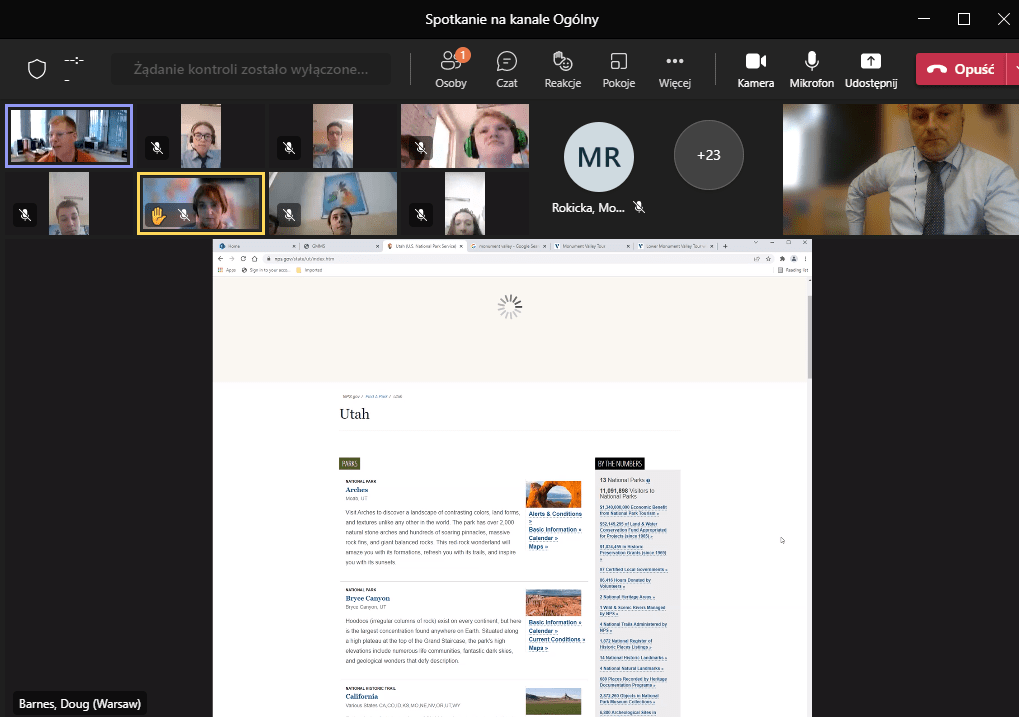
Task: Open the Osoby participants panel
Action: click(x=450, y=68)
